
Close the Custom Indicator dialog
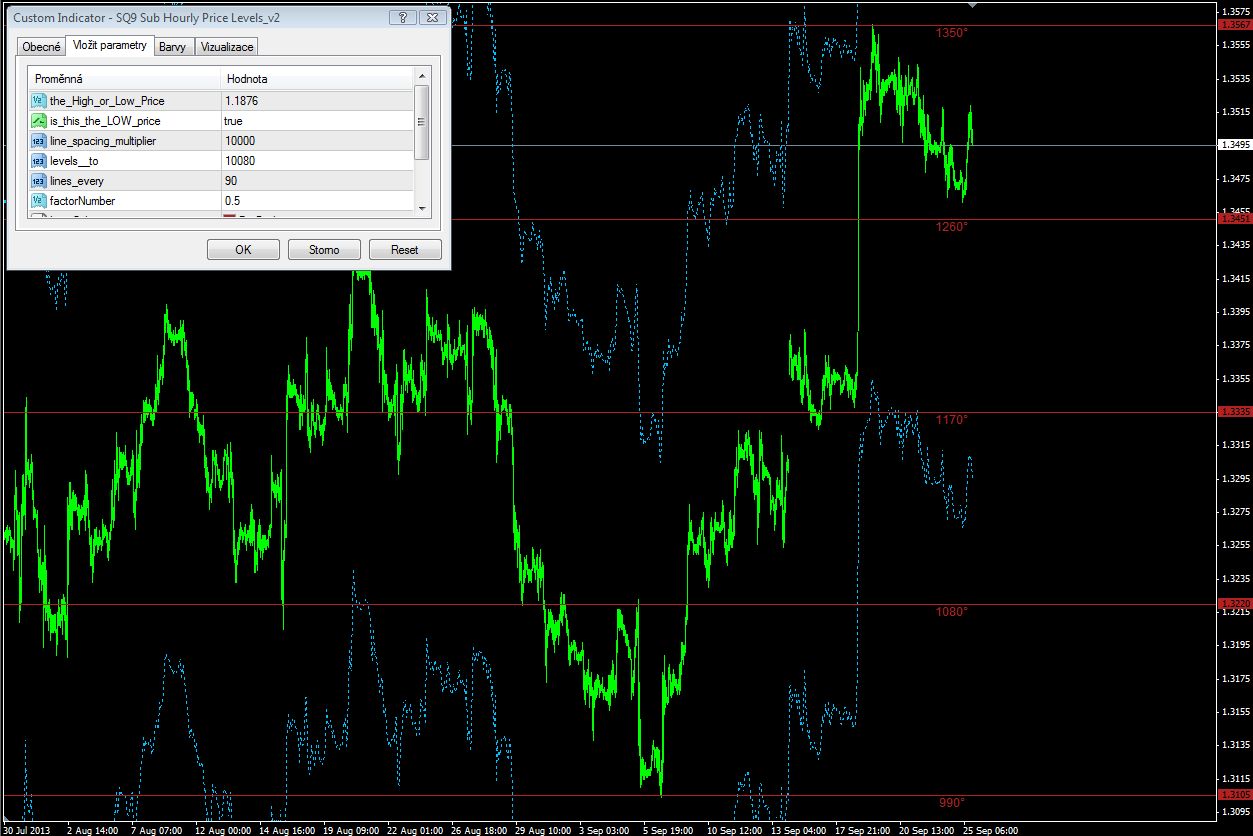[432, 17]
